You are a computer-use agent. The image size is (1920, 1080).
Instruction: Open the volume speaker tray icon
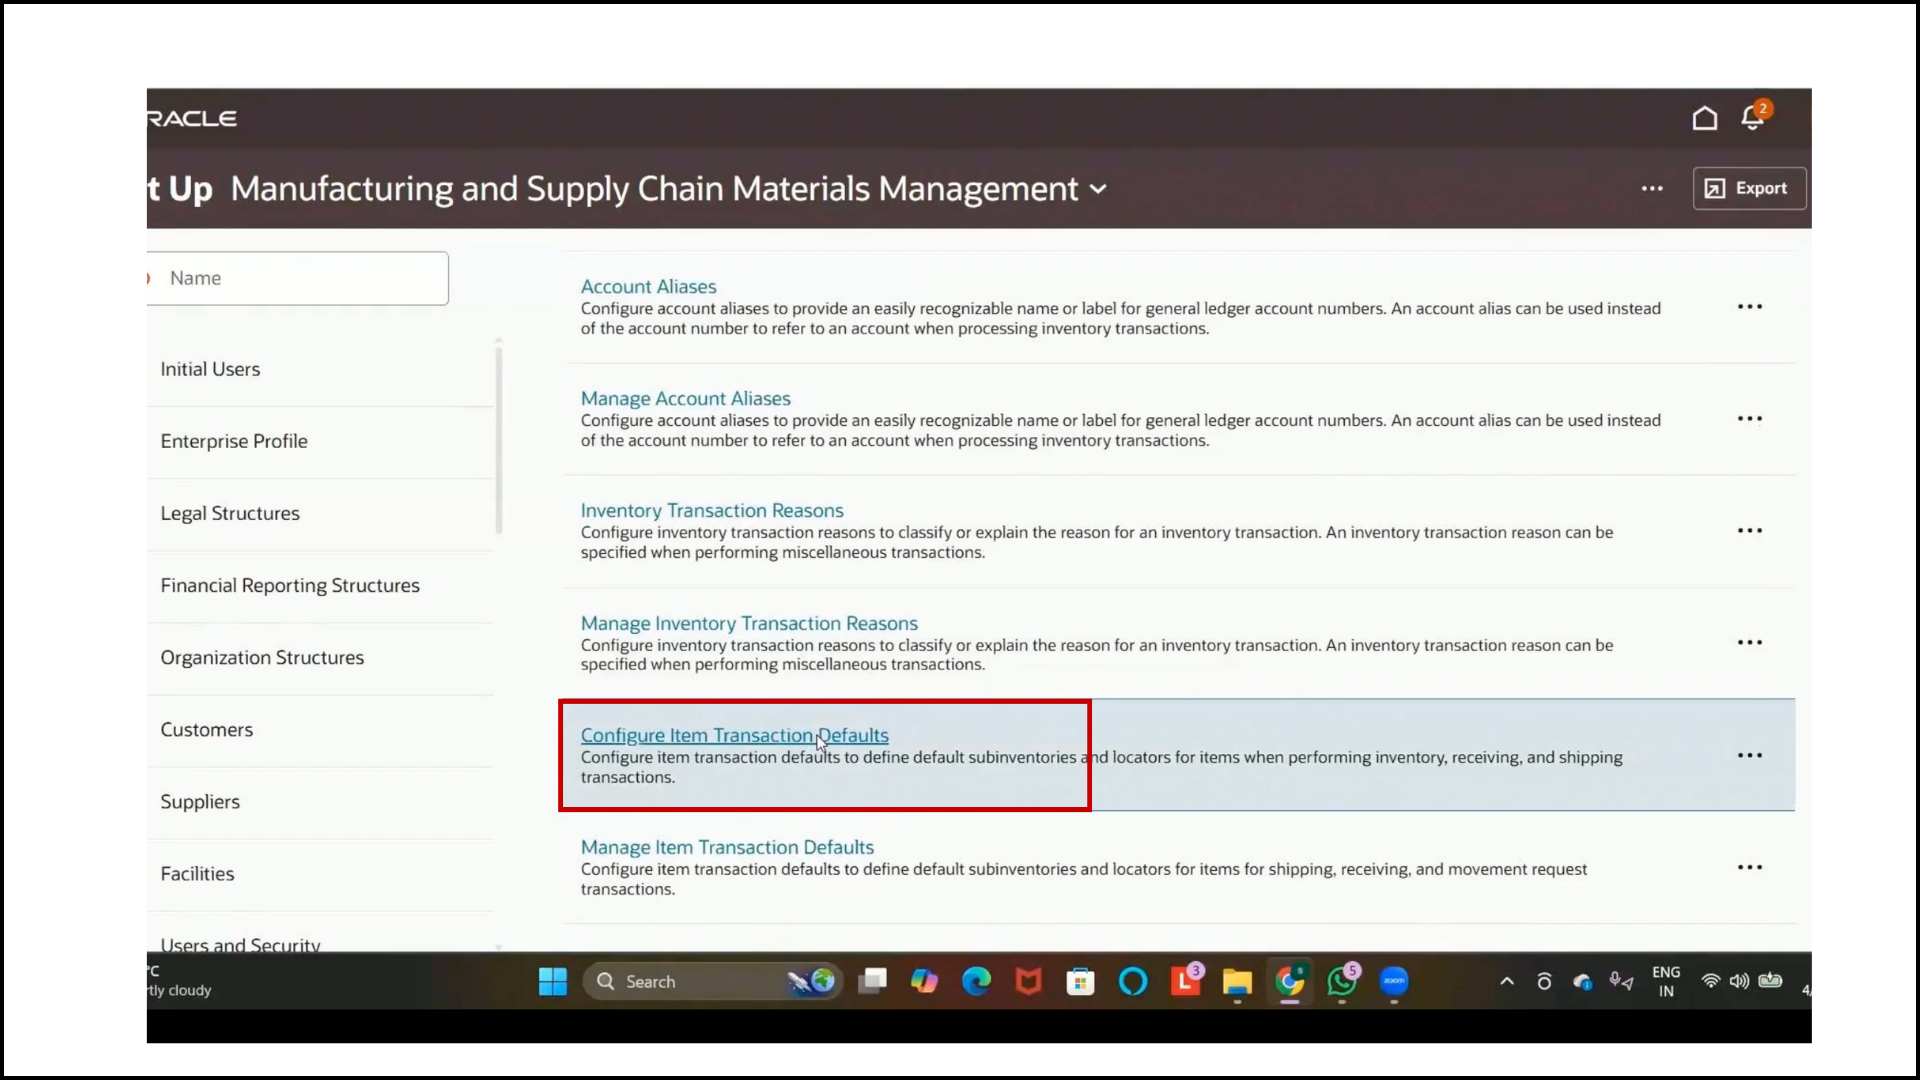tap(1740, 981)
